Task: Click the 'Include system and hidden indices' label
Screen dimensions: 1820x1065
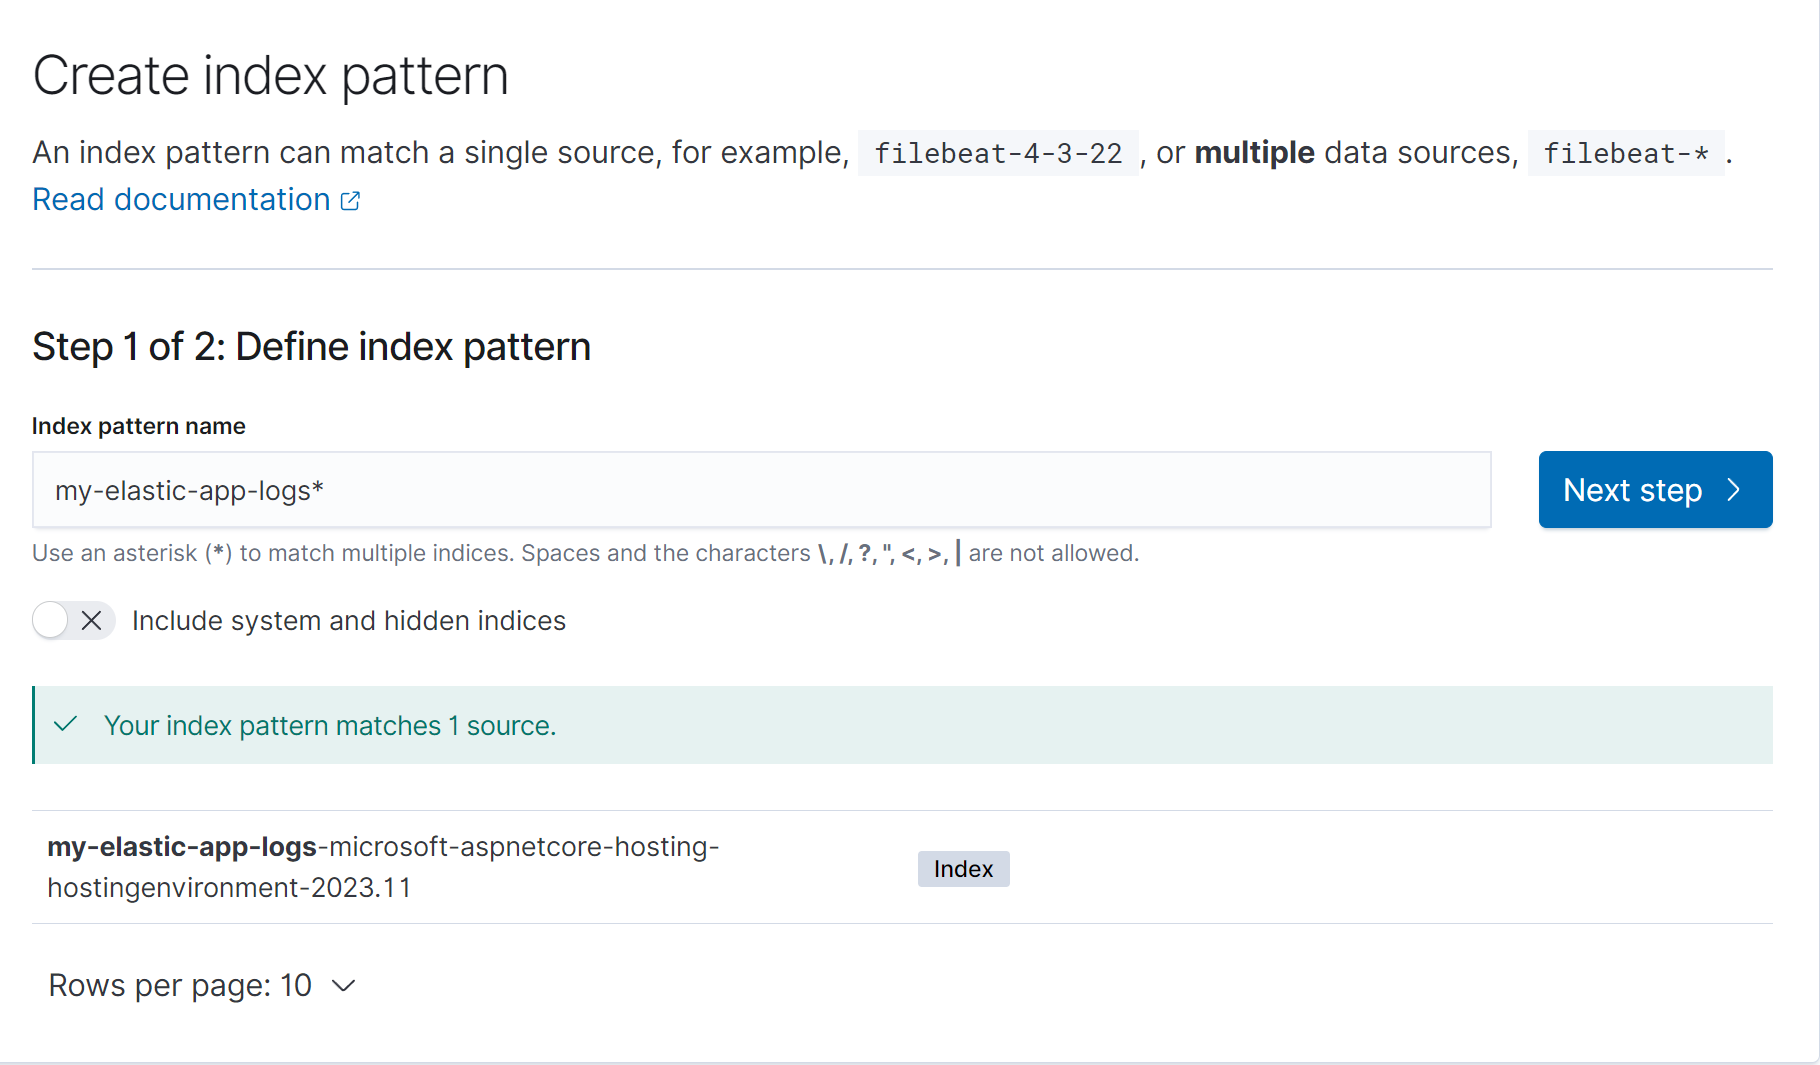Action: [x=348, y=621]
